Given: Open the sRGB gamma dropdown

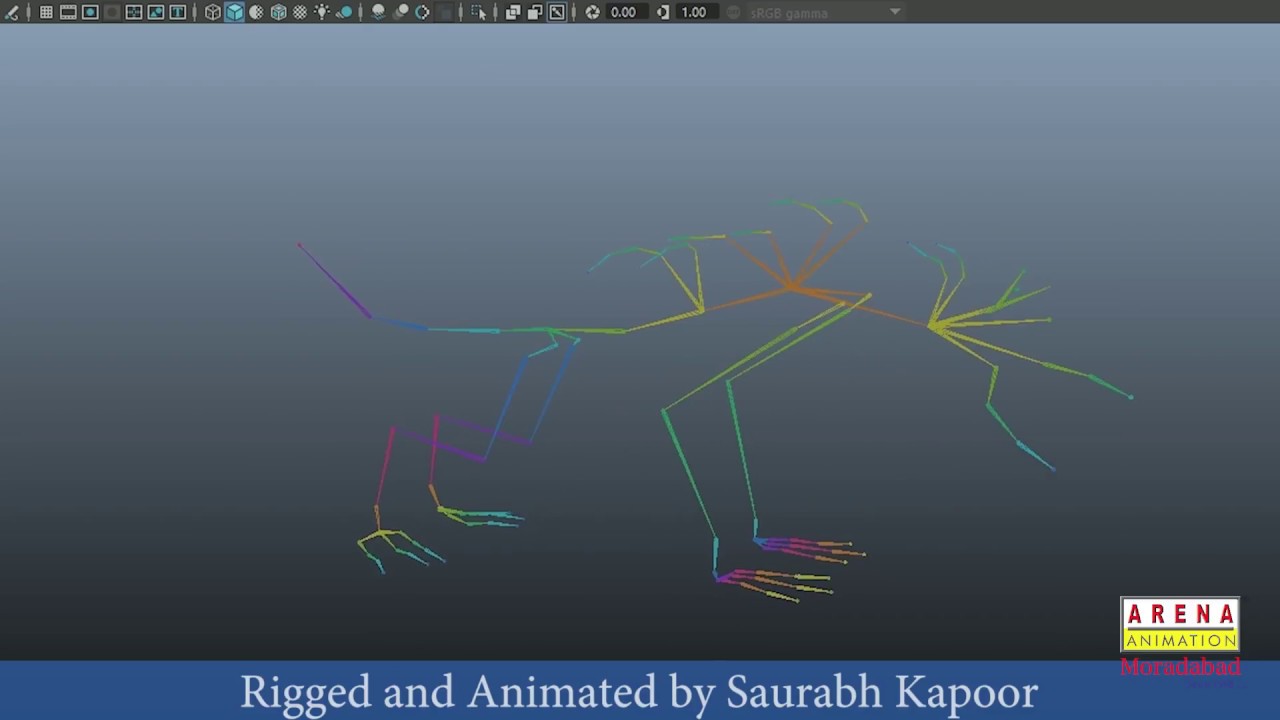Looking at the screenshot, I should click(x=826, y=12).
